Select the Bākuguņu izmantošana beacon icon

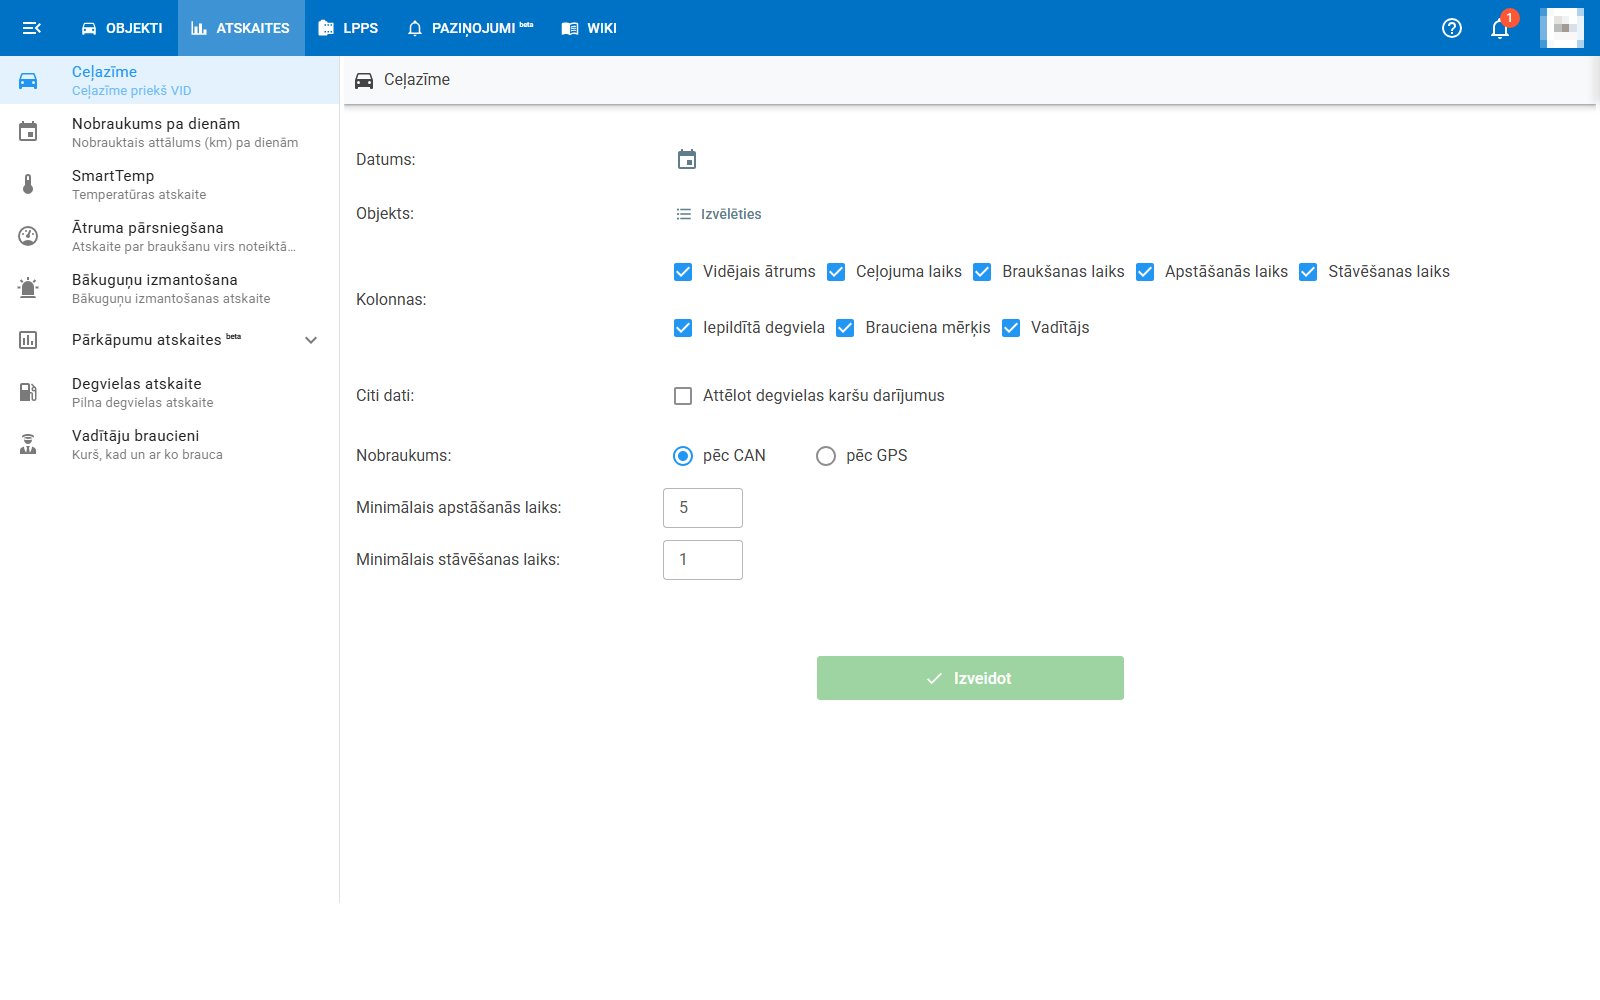28,288
